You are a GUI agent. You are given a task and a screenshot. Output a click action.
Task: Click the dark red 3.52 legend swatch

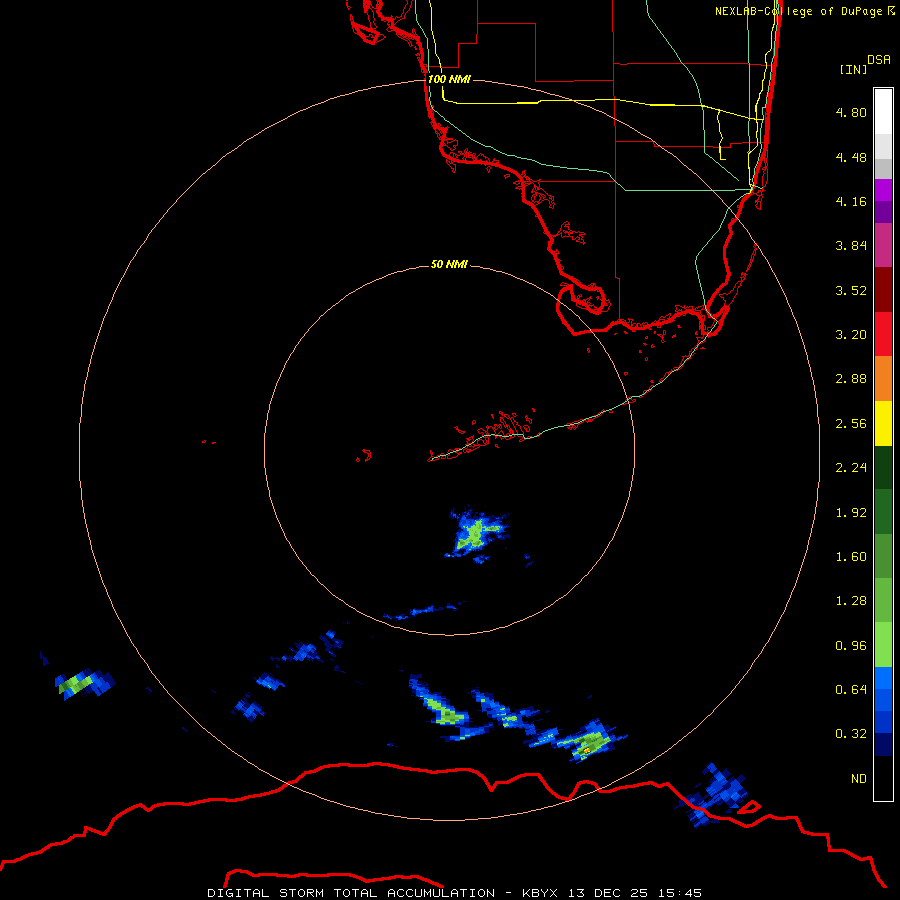pyautogui.click(x=883, y=290)
